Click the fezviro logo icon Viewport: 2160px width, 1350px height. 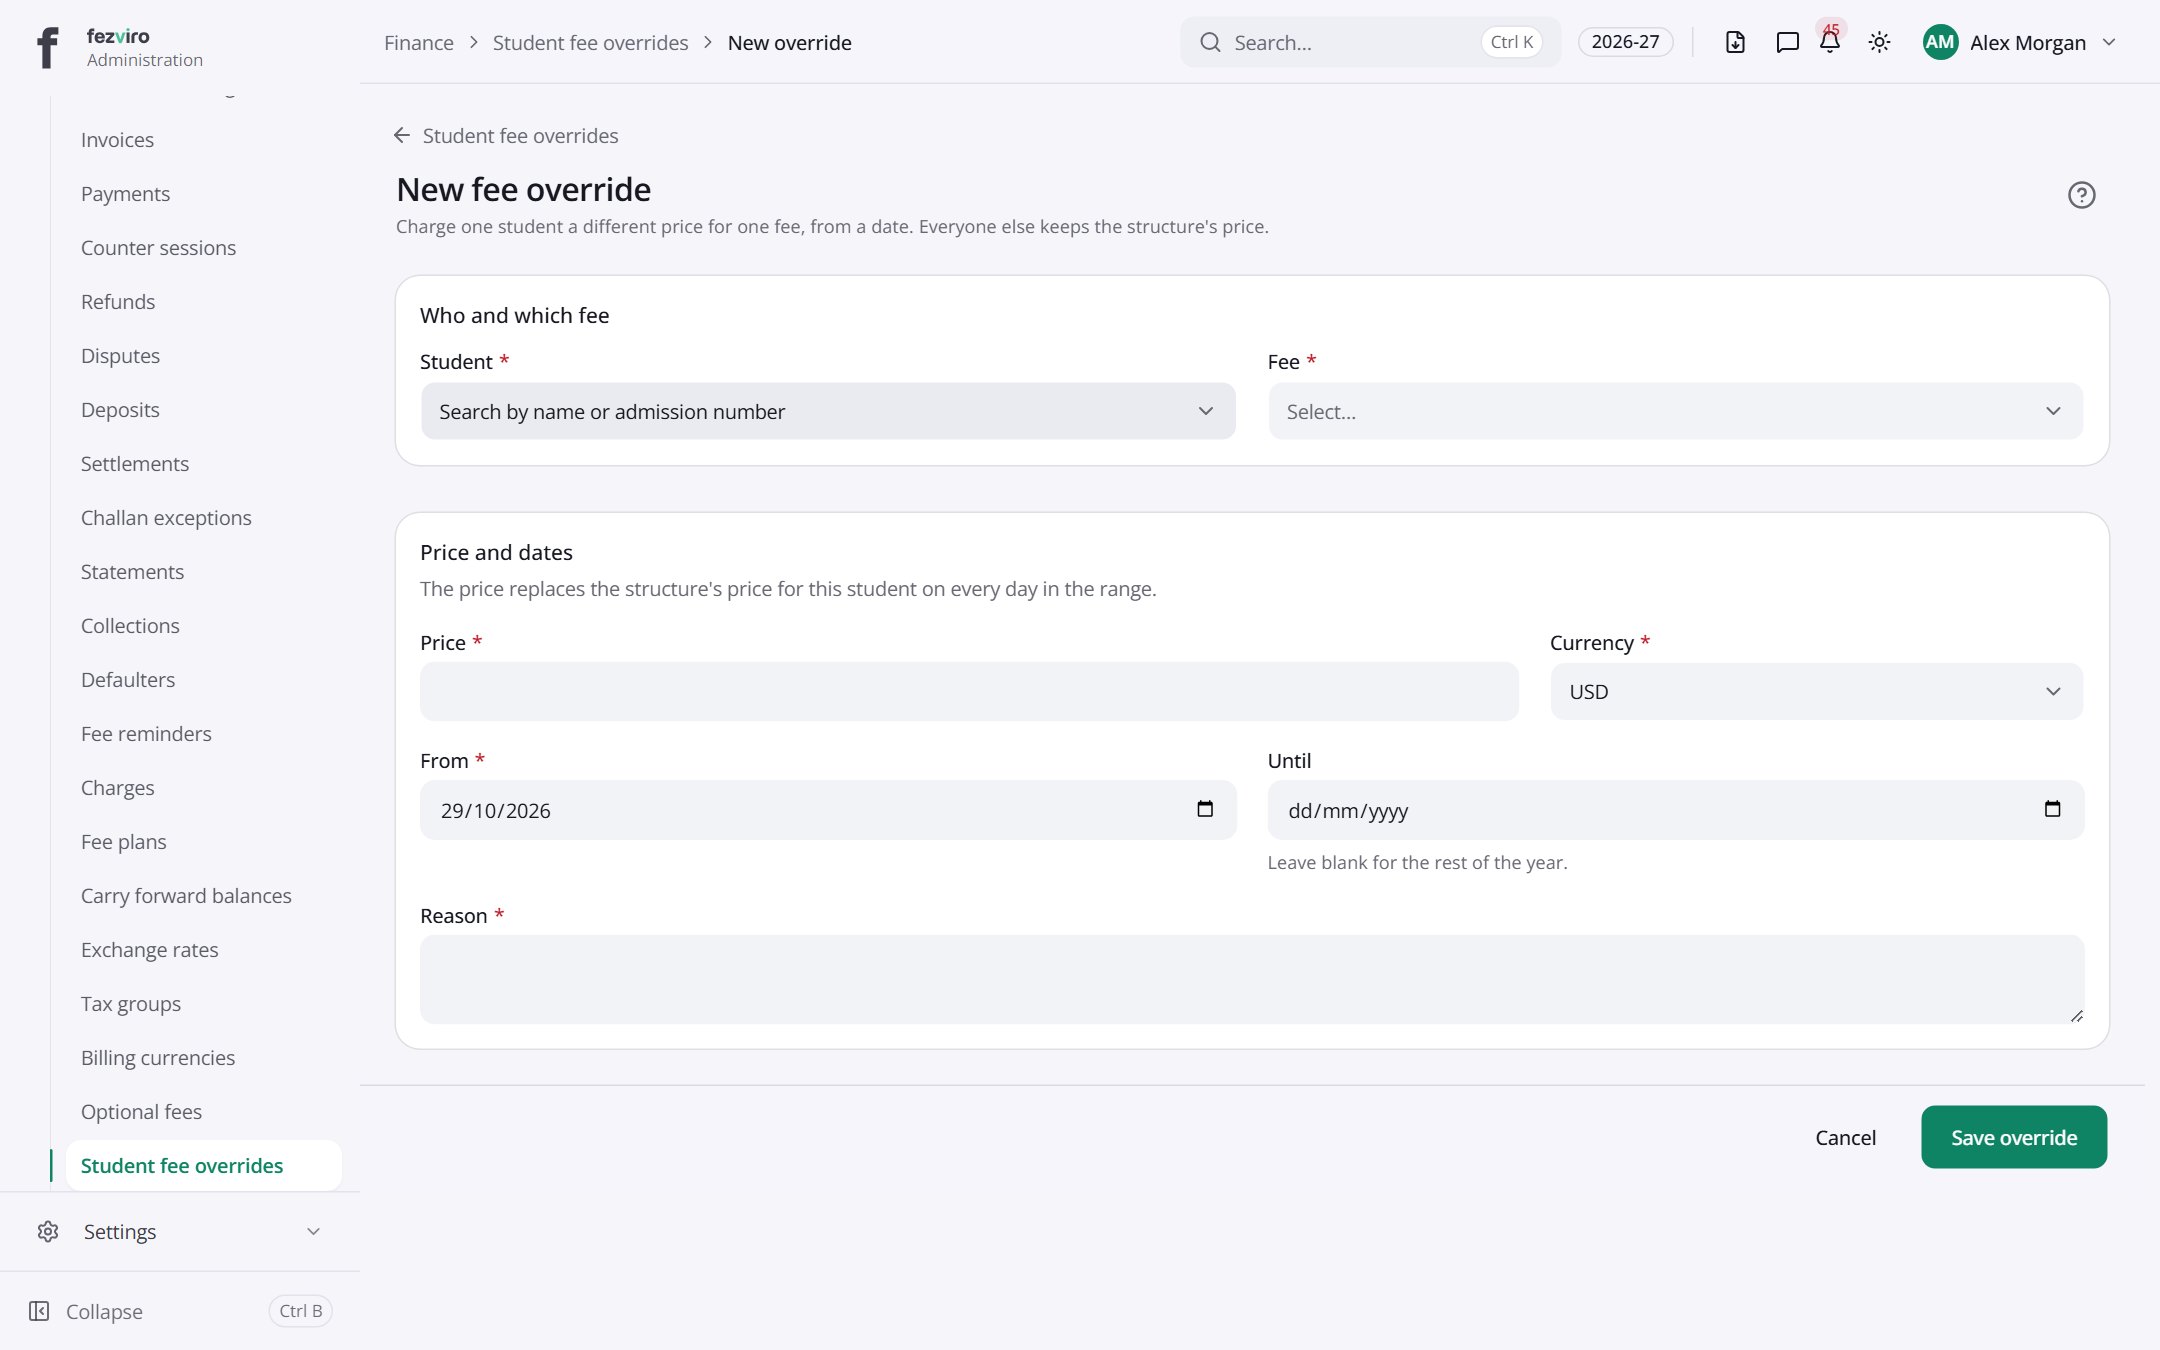pos(47,46)
